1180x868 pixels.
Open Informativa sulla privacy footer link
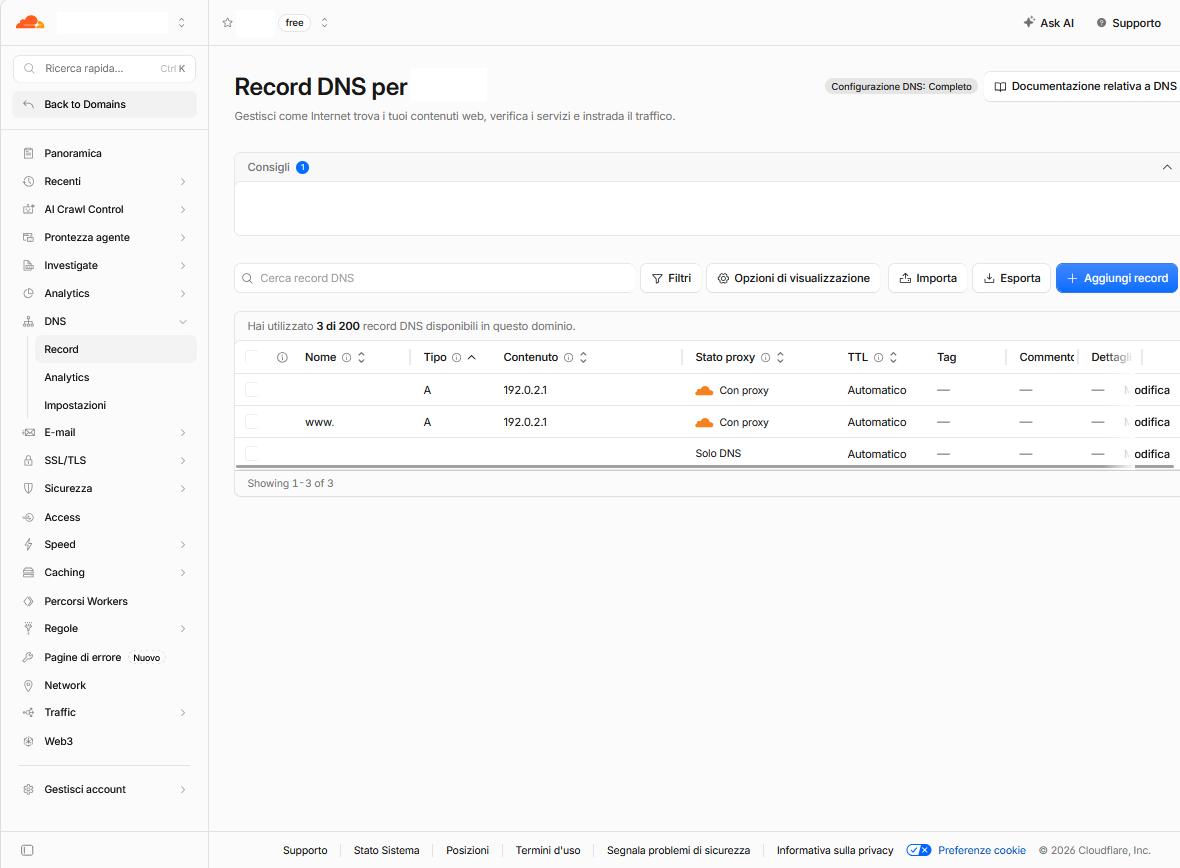coord(835,850)
